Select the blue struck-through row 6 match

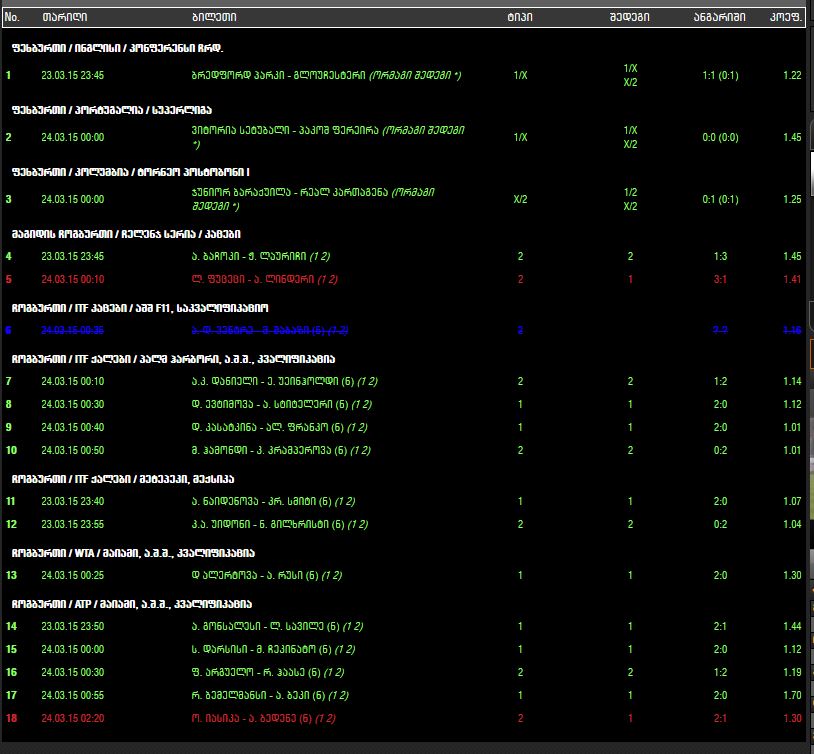(x=270, y=329)
